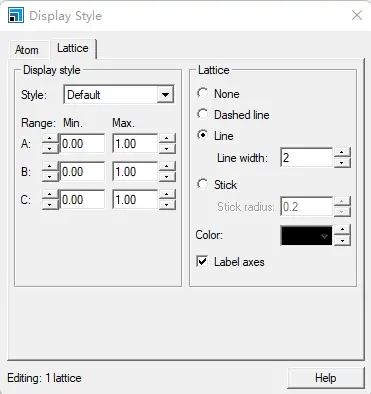Decrease the A range Min value
This screenshot has height=394, width=371.
(x=50, y=149)
